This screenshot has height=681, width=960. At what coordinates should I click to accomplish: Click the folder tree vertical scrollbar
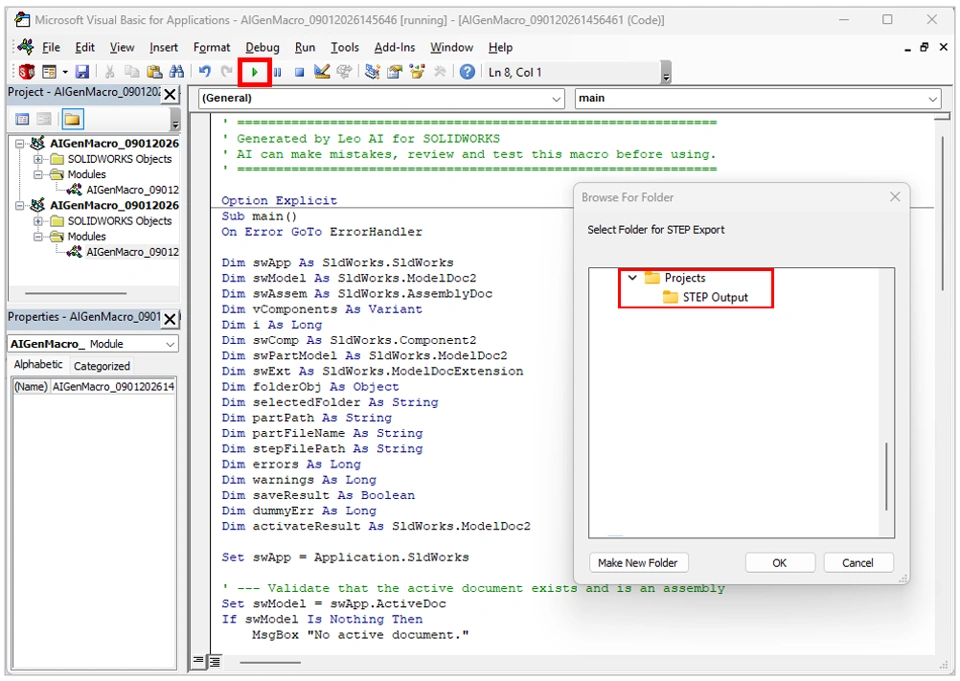pos(886,476)
